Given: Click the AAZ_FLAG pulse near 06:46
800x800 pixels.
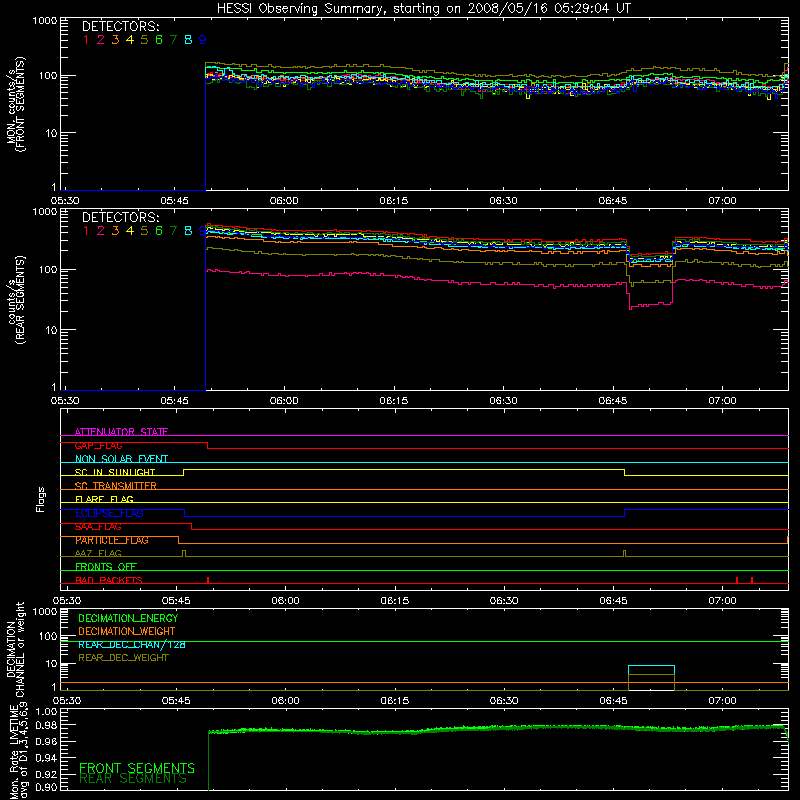Looking at the screenshot, I should click(x=624, y=554).
